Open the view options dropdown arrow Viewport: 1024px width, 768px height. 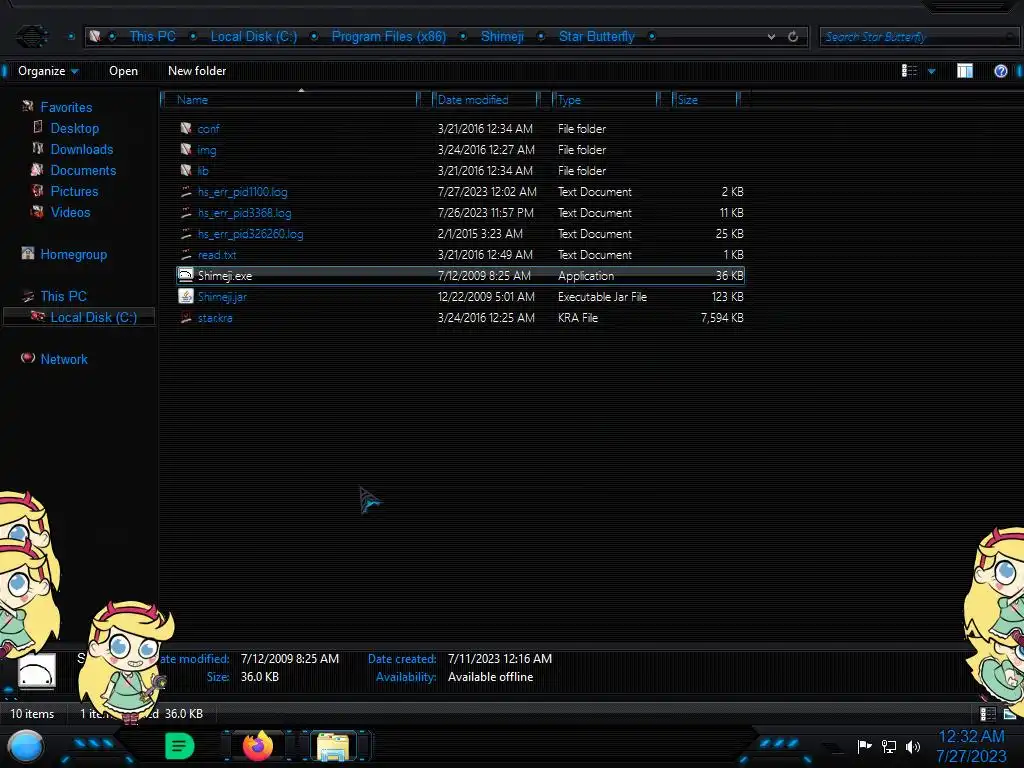(932, 71)
